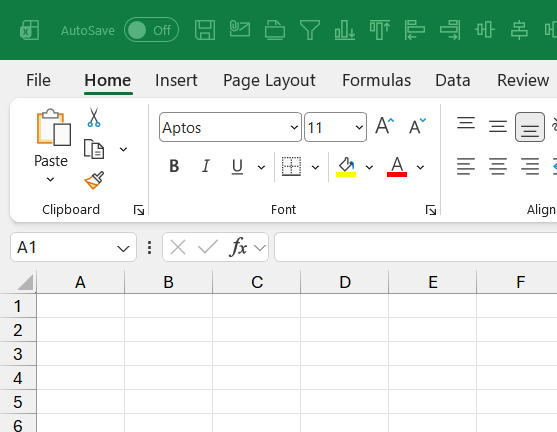Toggle Center text alignment

pyautogui.click(x=498, y=166)
